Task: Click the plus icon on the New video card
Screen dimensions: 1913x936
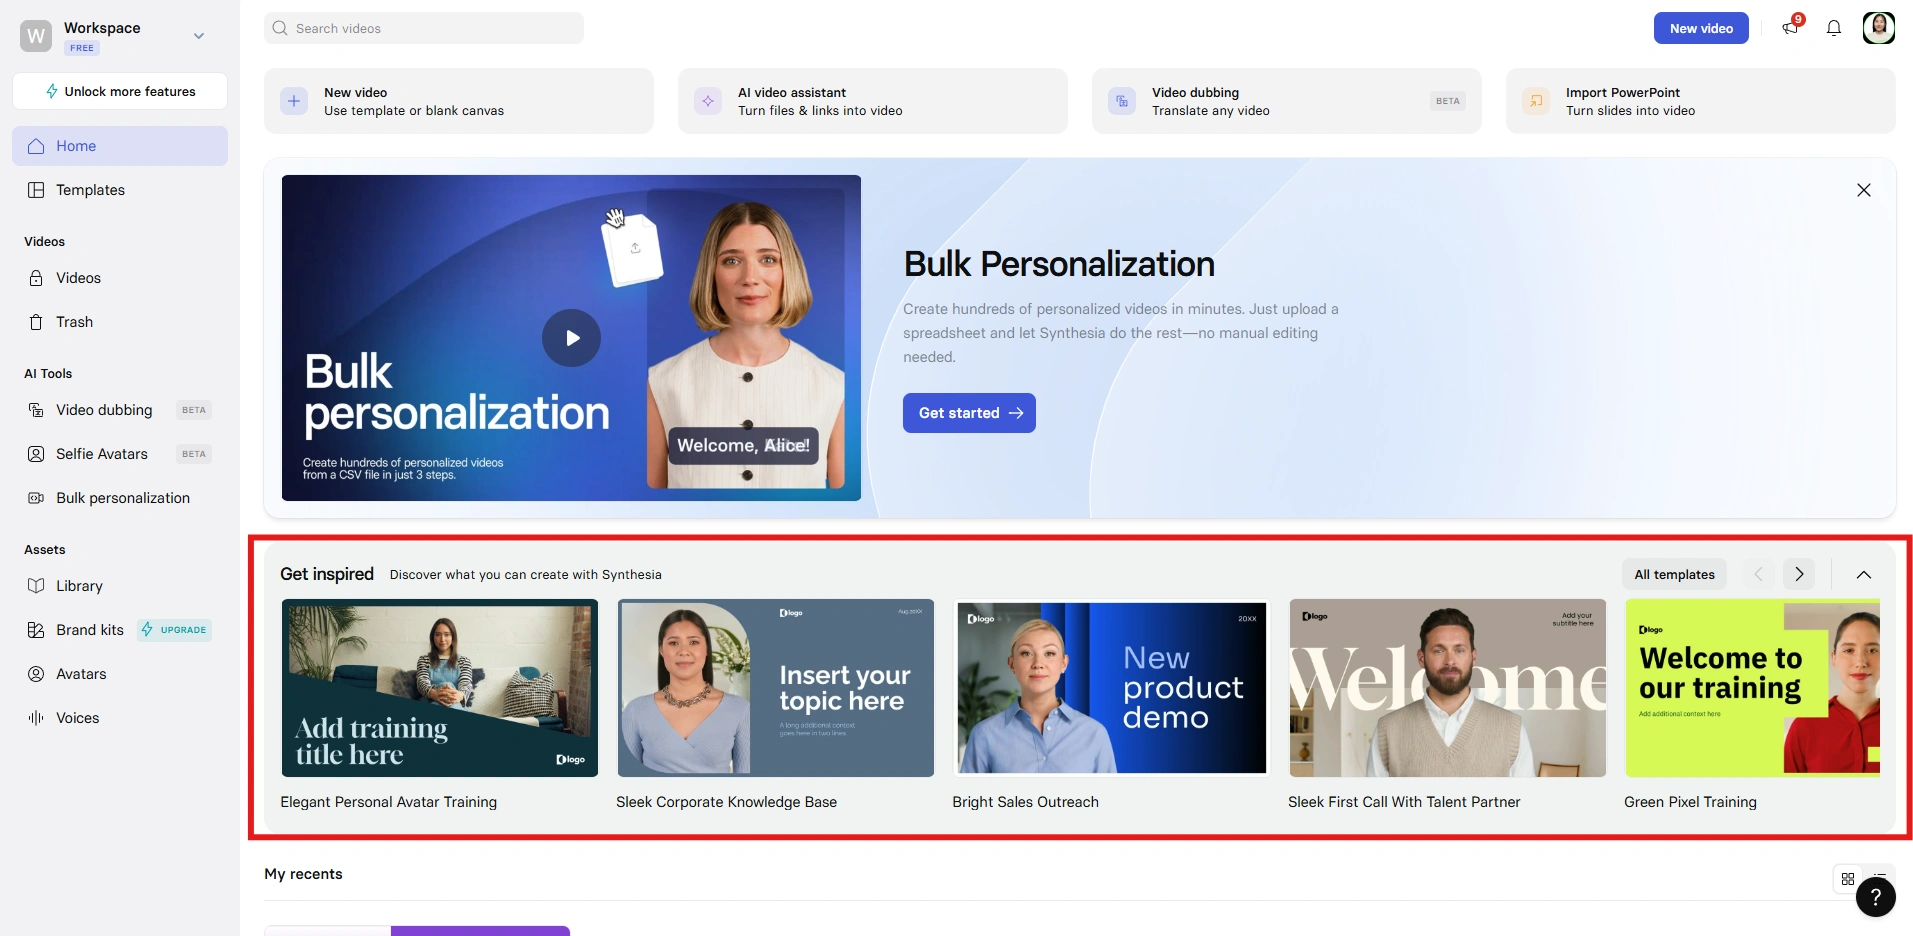Action: click(x=294, y=101)
